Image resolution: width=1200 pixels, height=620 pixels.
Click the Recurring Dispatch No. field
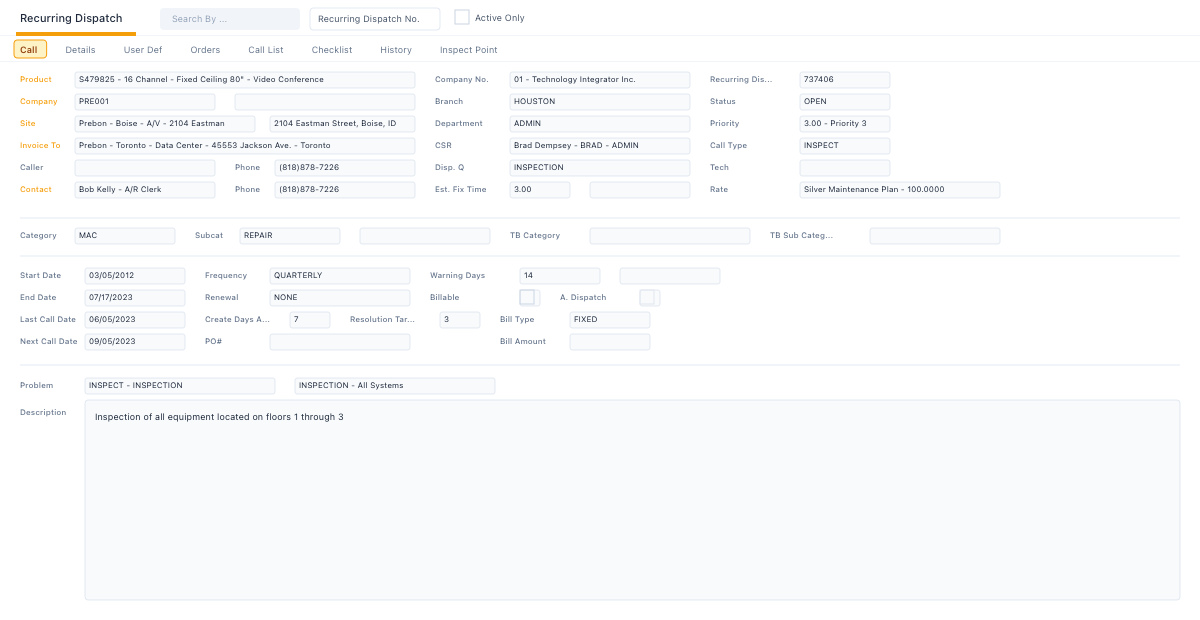375,18
